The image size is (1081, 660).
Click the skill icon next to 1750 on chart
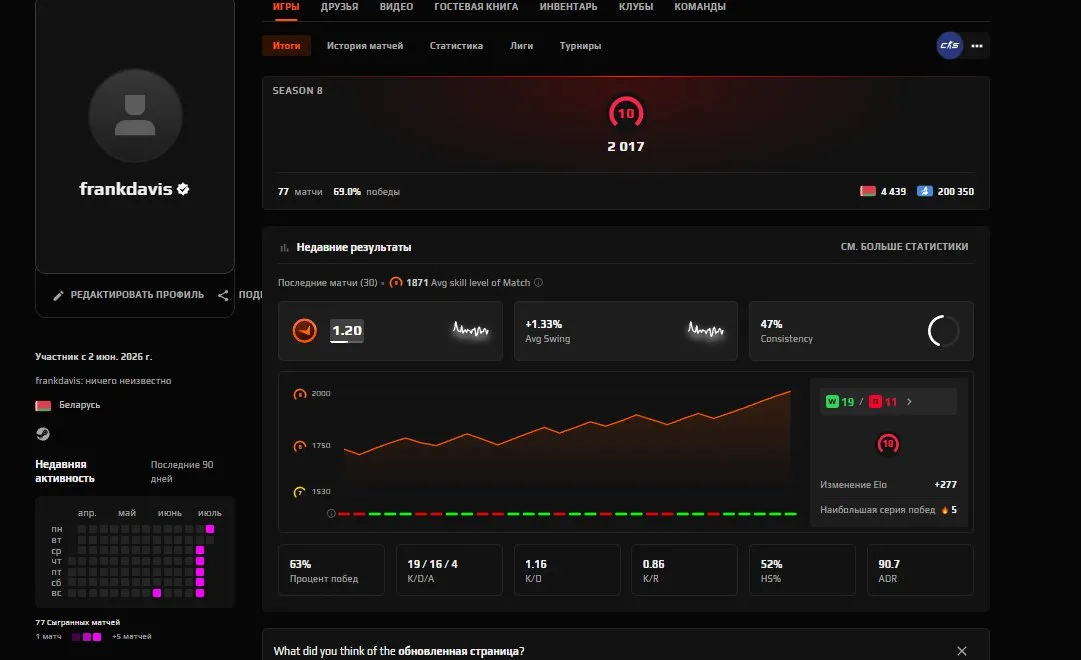300,446
